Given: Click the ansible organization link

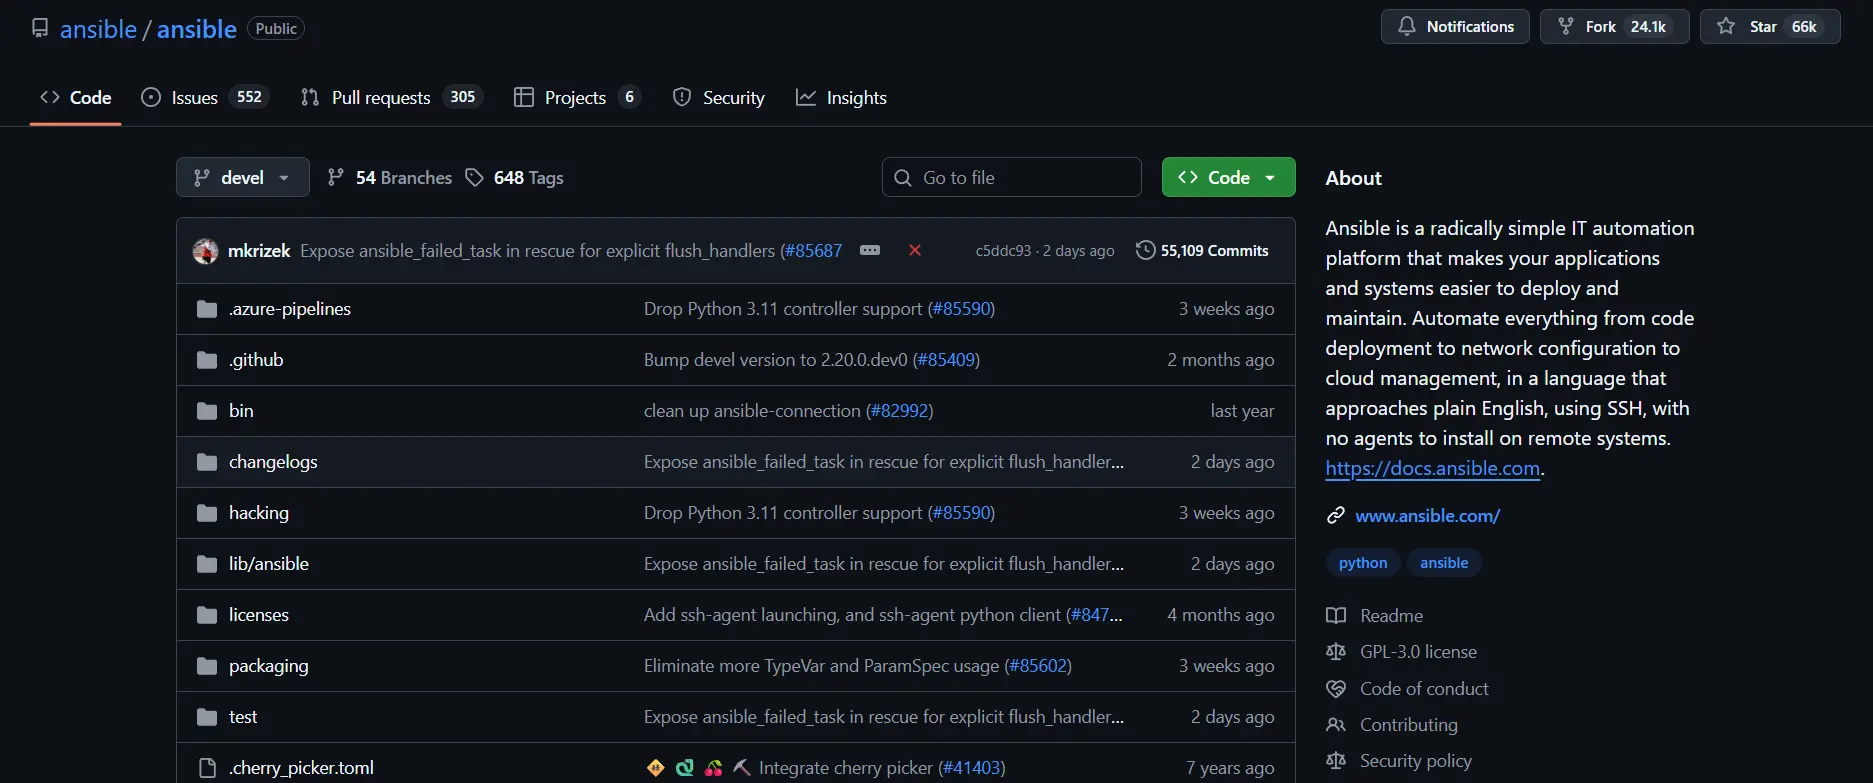Looking at the screenshot, I should tap(98, 29).
